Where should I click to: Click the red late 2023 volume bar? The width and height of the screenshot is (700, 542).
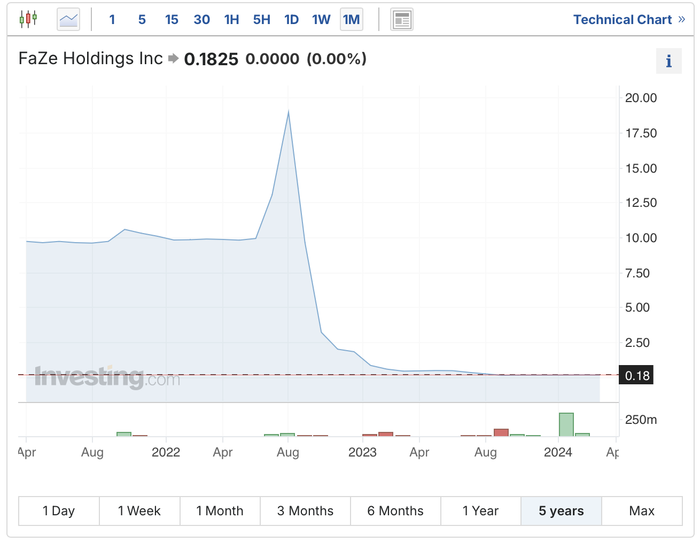(501, 432)
